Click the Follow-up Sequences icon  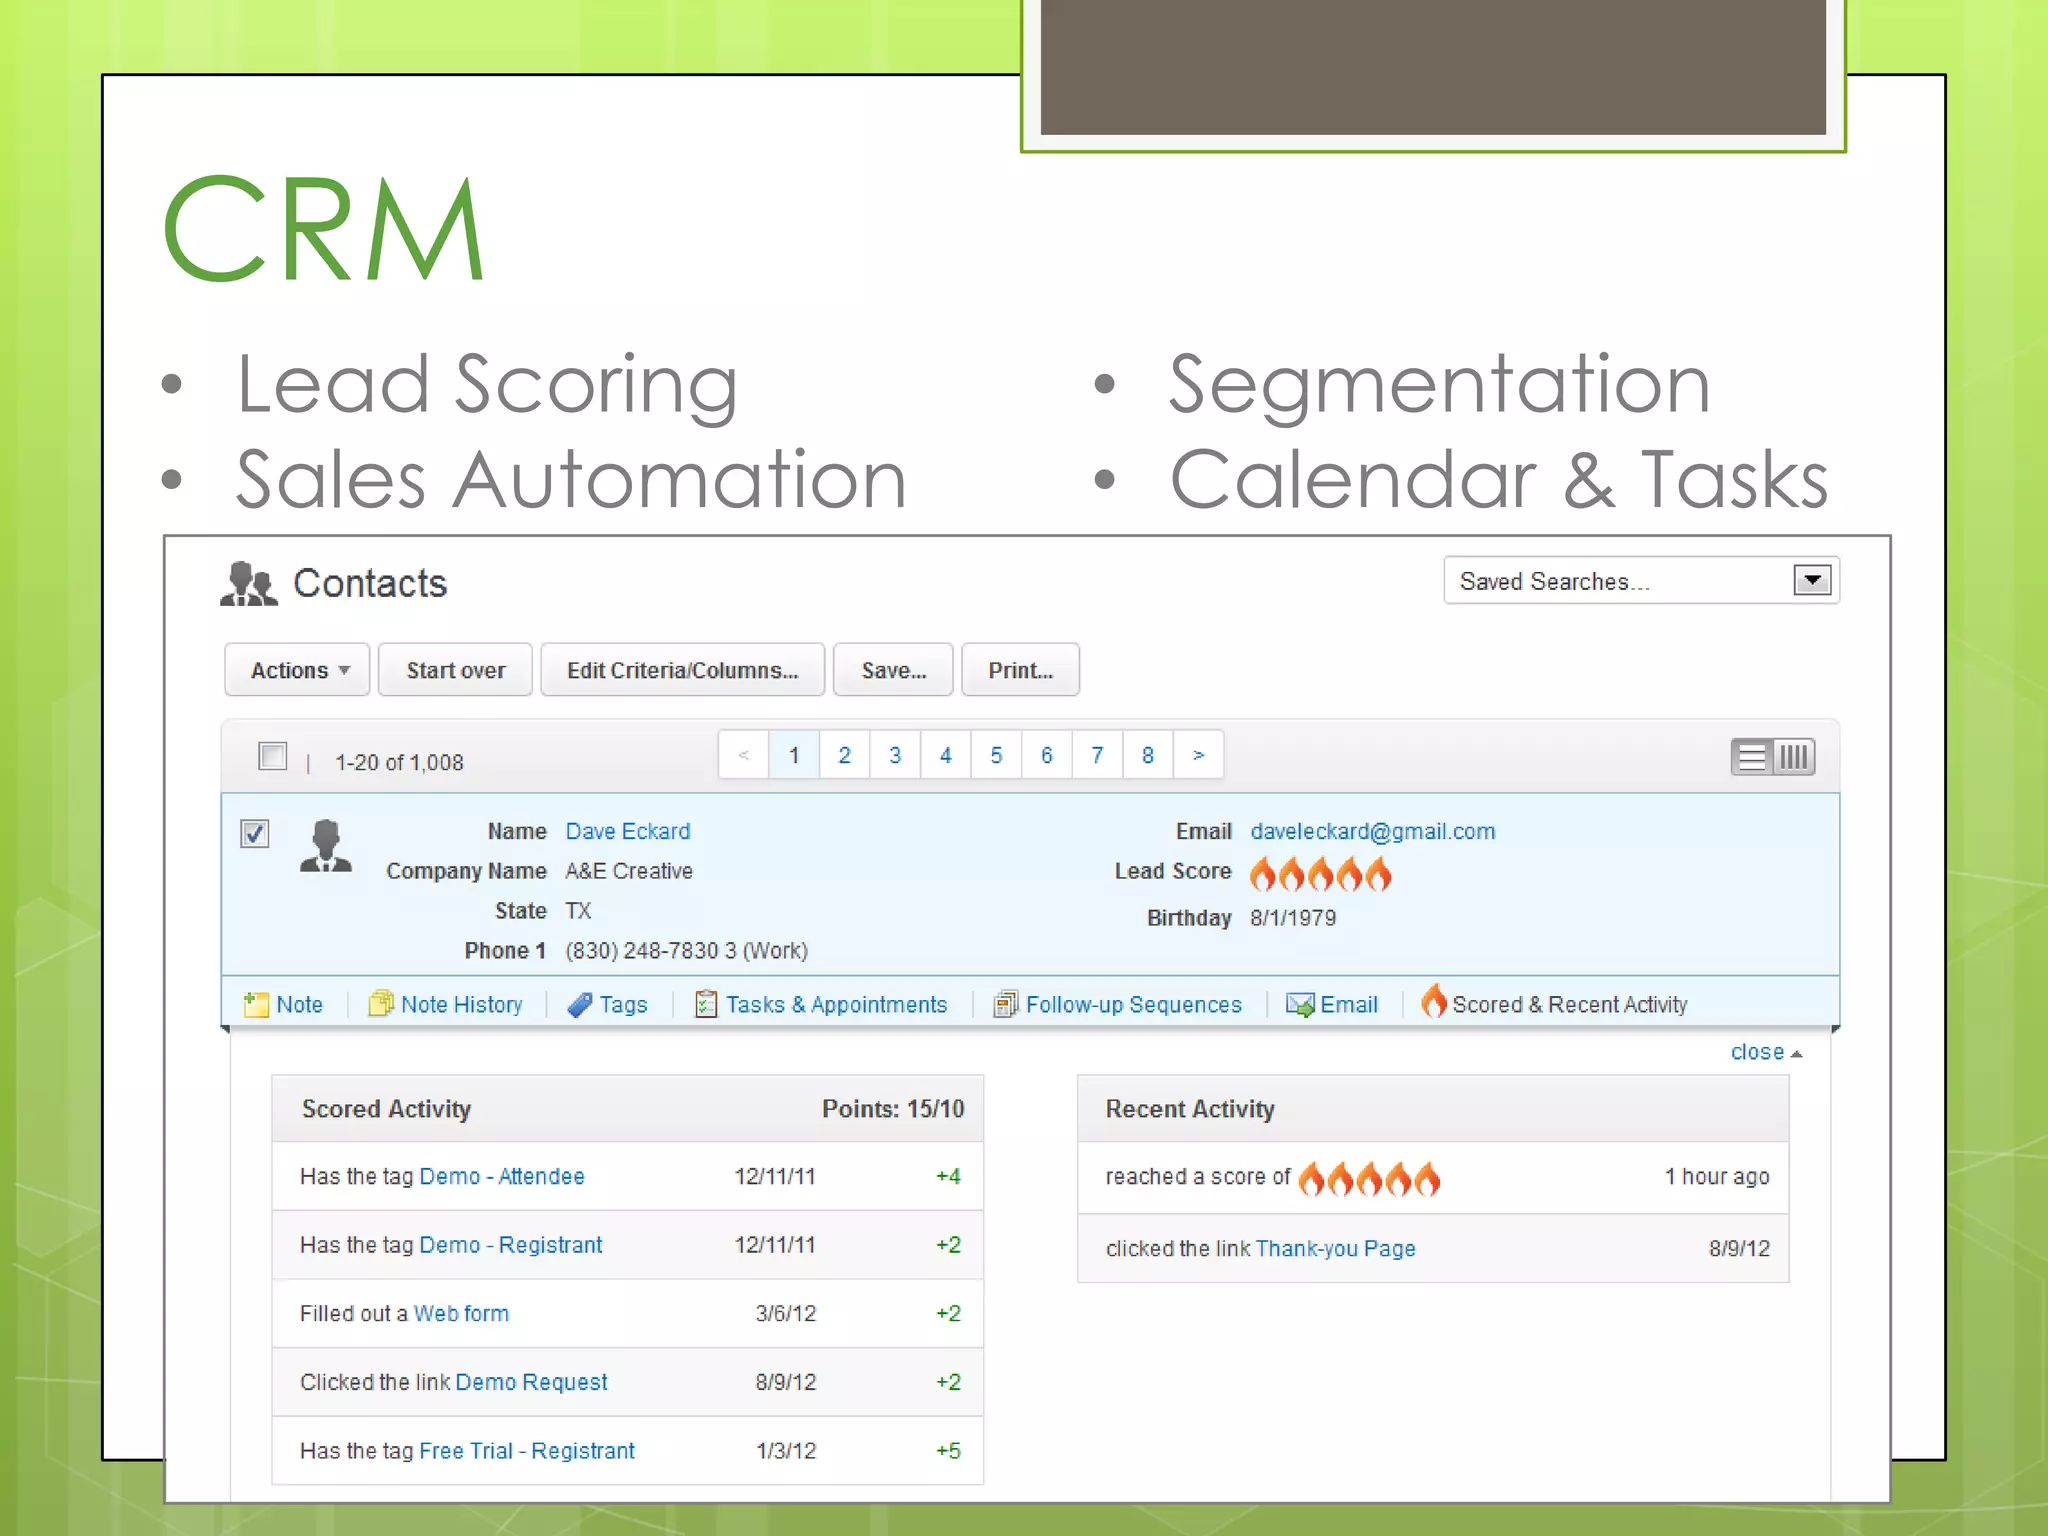tap(1006, 1004)
